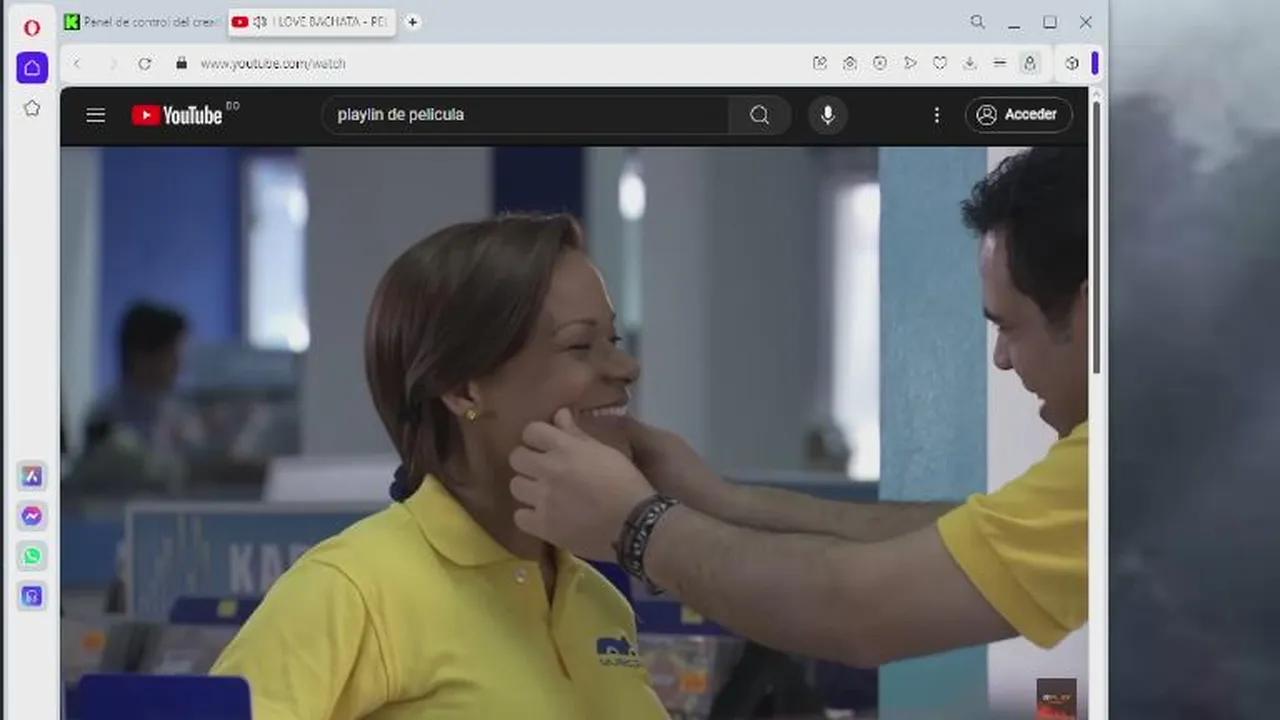Open Aria AI icon in Opera sidebar
Viewport: 1280px width, 720px height.
coord(32,477)
